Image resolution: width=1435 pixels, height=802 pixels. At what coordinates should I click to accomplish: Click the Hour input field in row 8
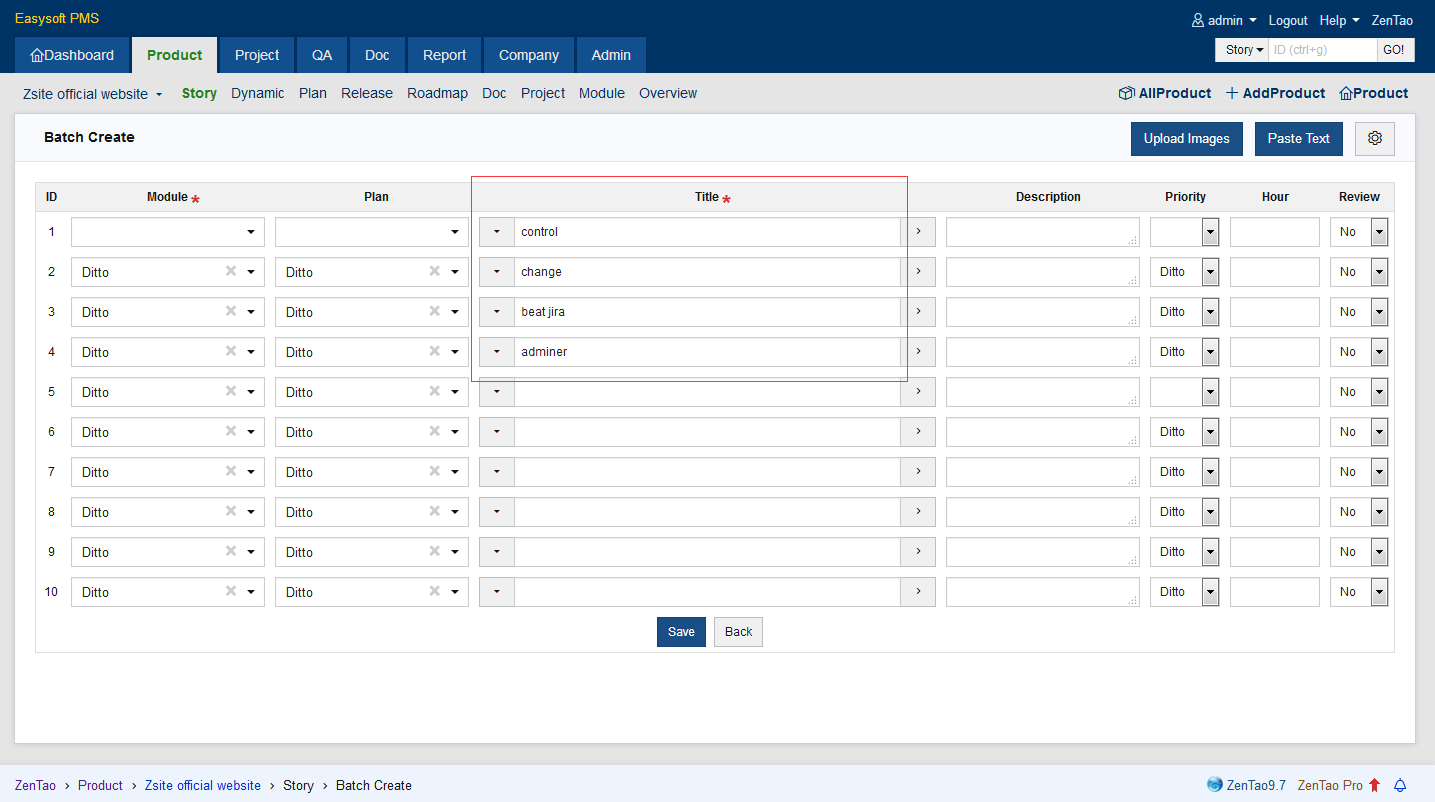pyautogui.click(x=1274, y=512)
